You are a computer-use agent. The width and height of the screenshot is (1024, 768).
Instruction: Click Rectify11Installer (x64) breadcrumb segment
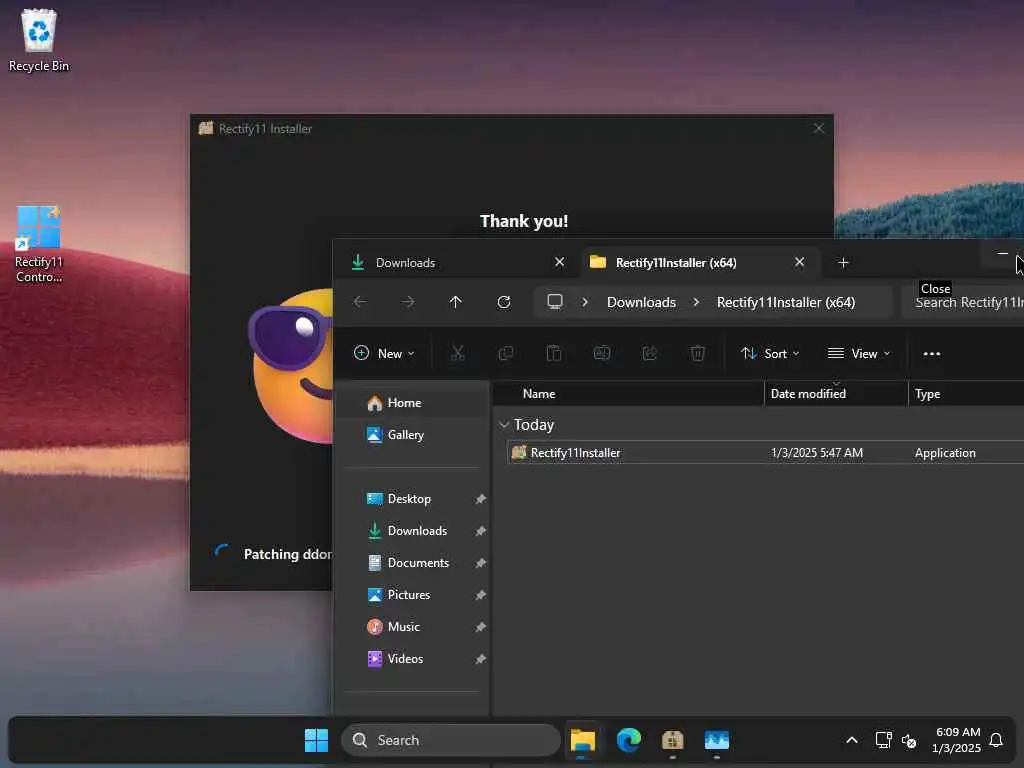click(x=786, y=302)
